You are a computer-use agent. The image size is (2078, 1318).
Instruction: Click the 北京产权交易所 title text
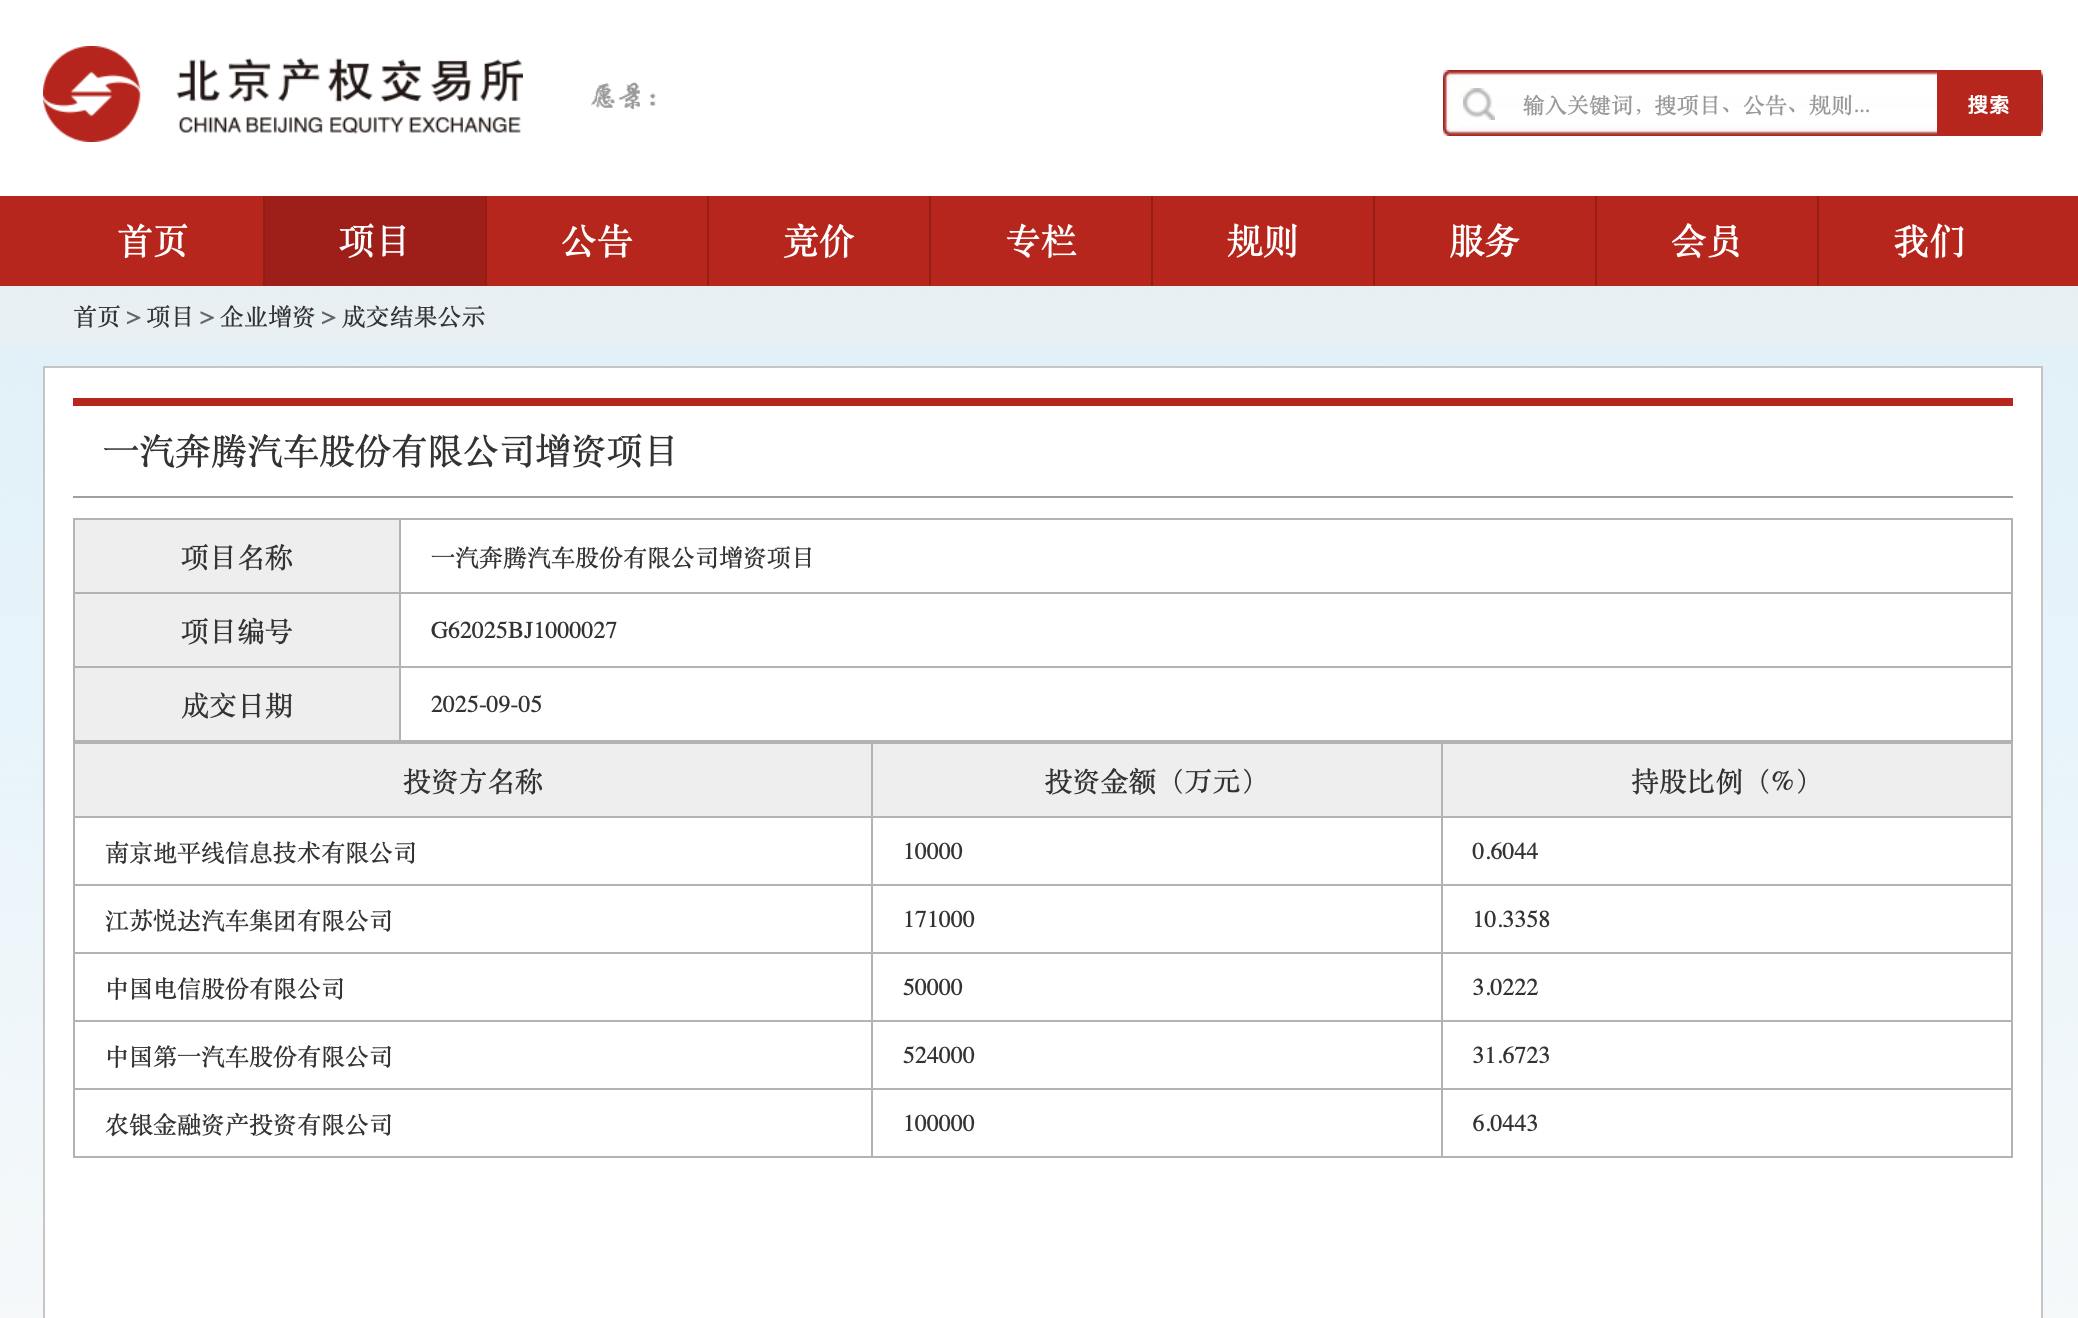[x=350, y=82]
